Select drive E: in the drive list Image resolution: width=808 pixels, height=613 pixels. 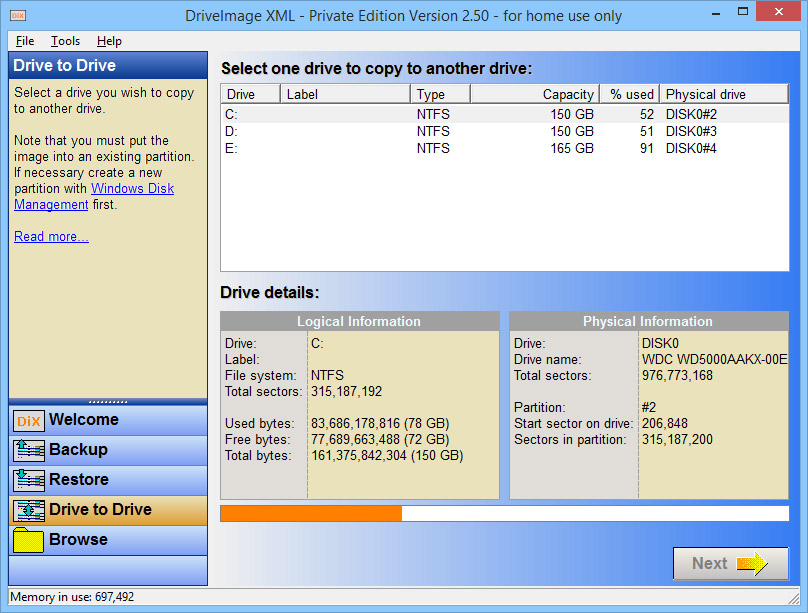coord(300,148)
